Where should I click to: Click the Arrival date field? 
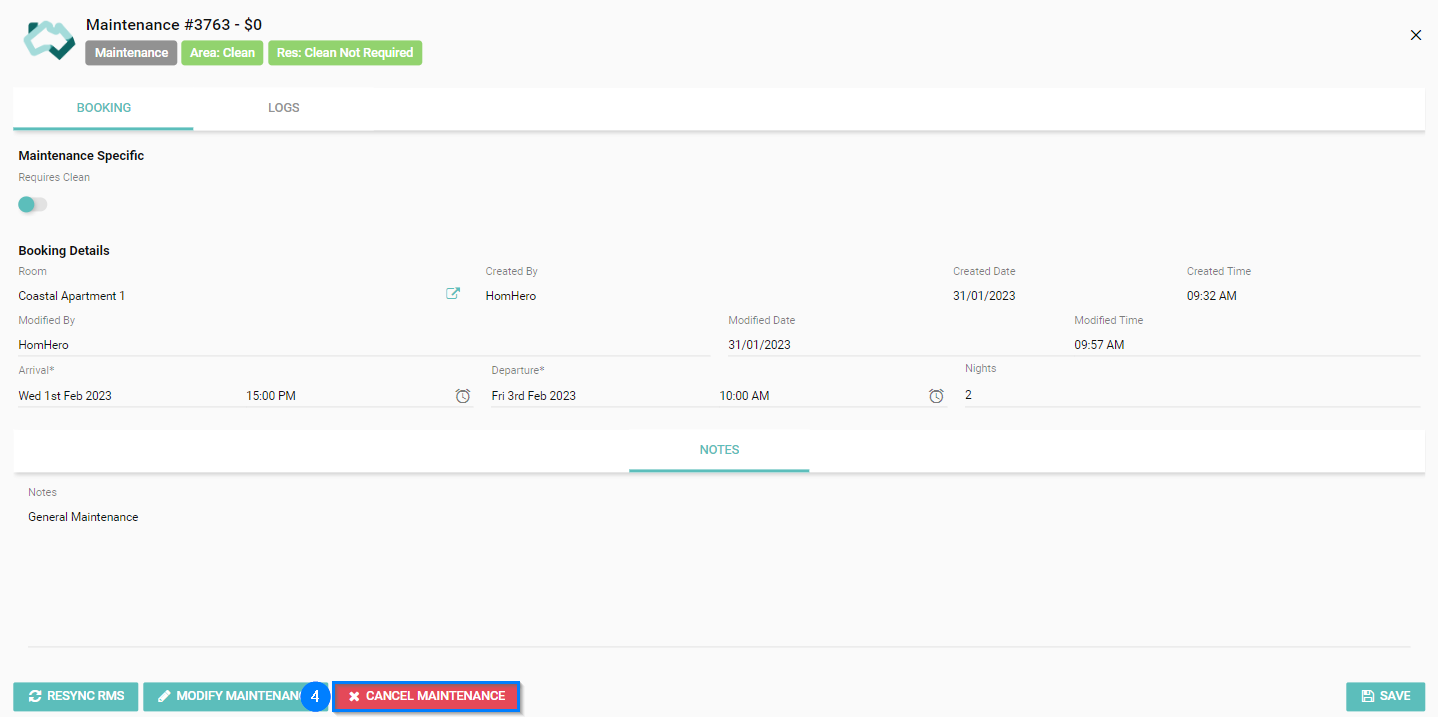click(120, 396)
